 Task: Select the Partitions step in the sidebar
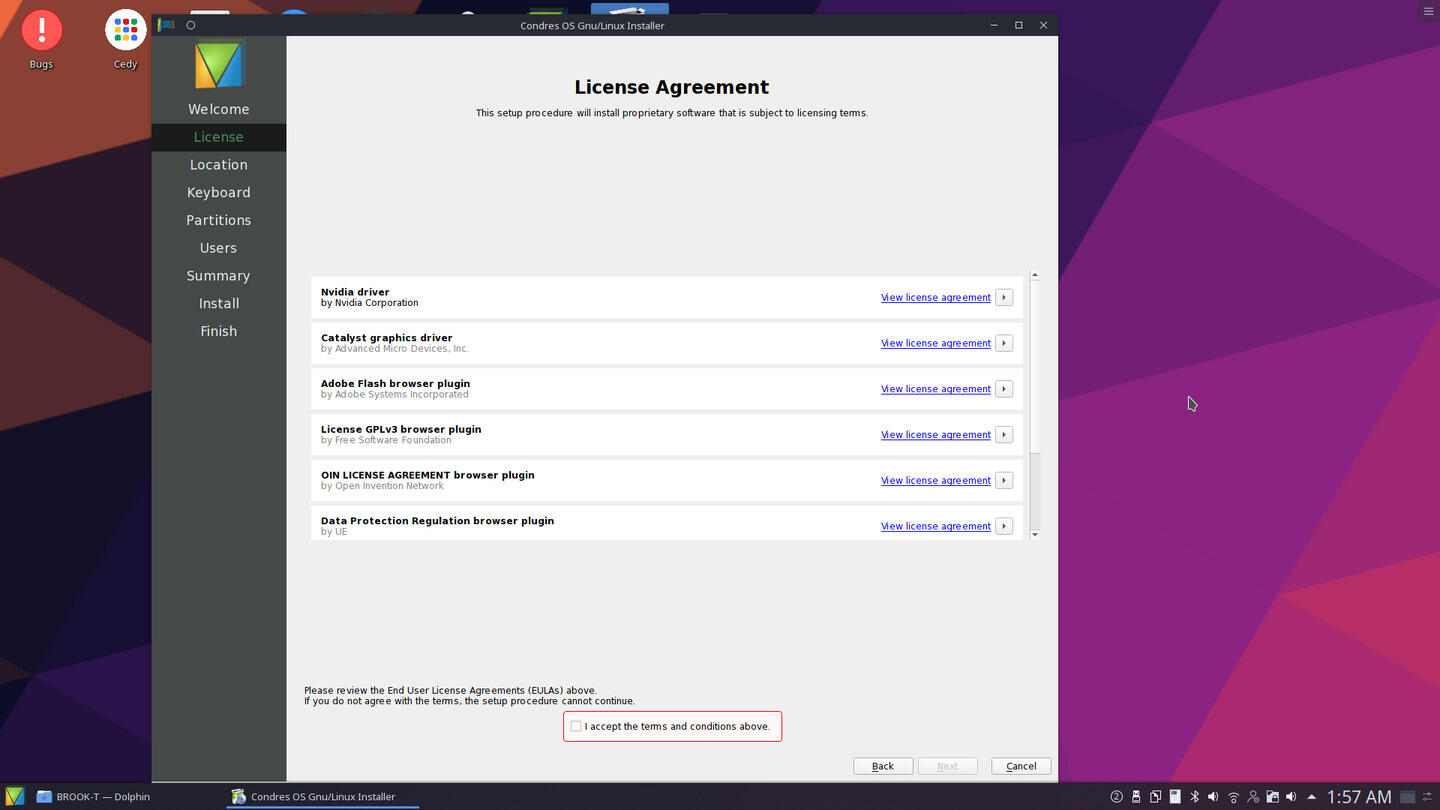pos(218,220)
